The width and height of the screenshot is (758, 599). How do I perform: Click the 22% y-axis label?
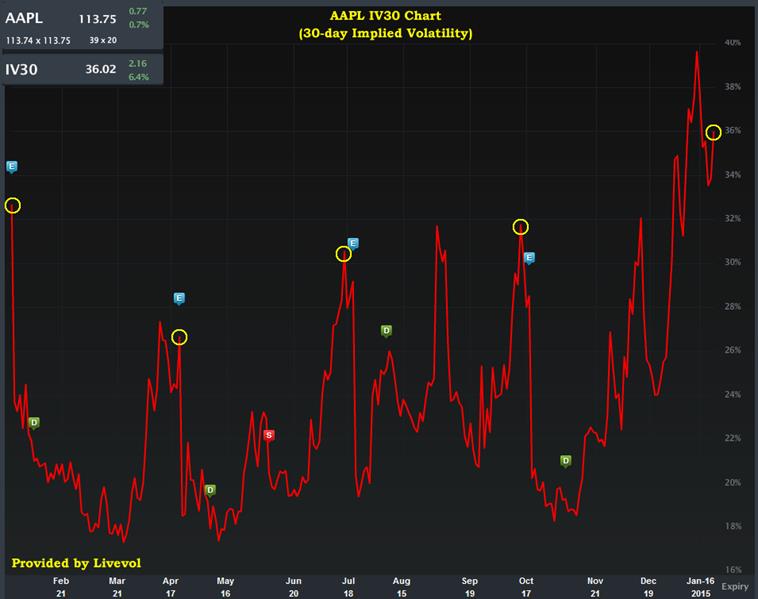click(732, 438)
